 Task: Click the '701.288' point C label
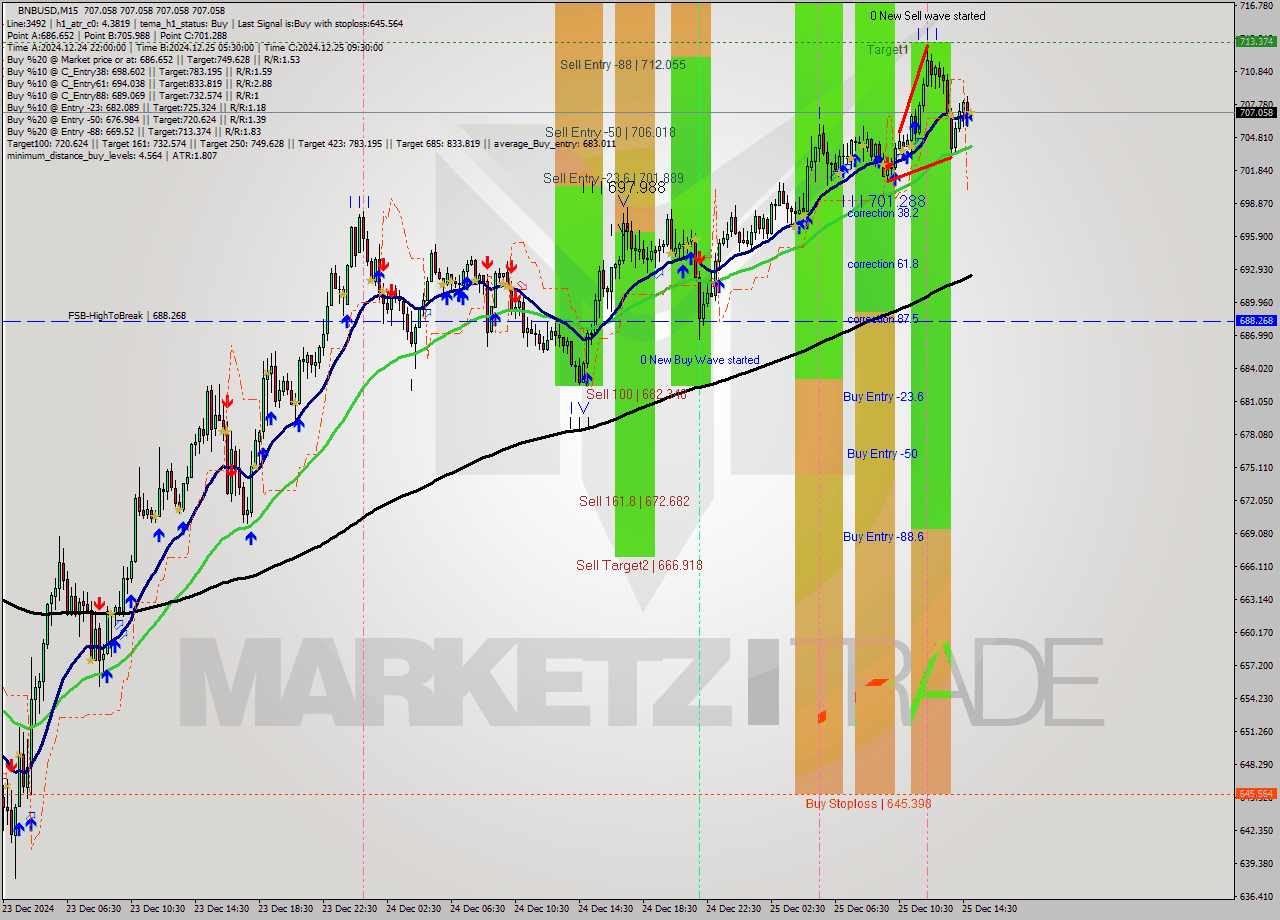(x=897, y=201)
